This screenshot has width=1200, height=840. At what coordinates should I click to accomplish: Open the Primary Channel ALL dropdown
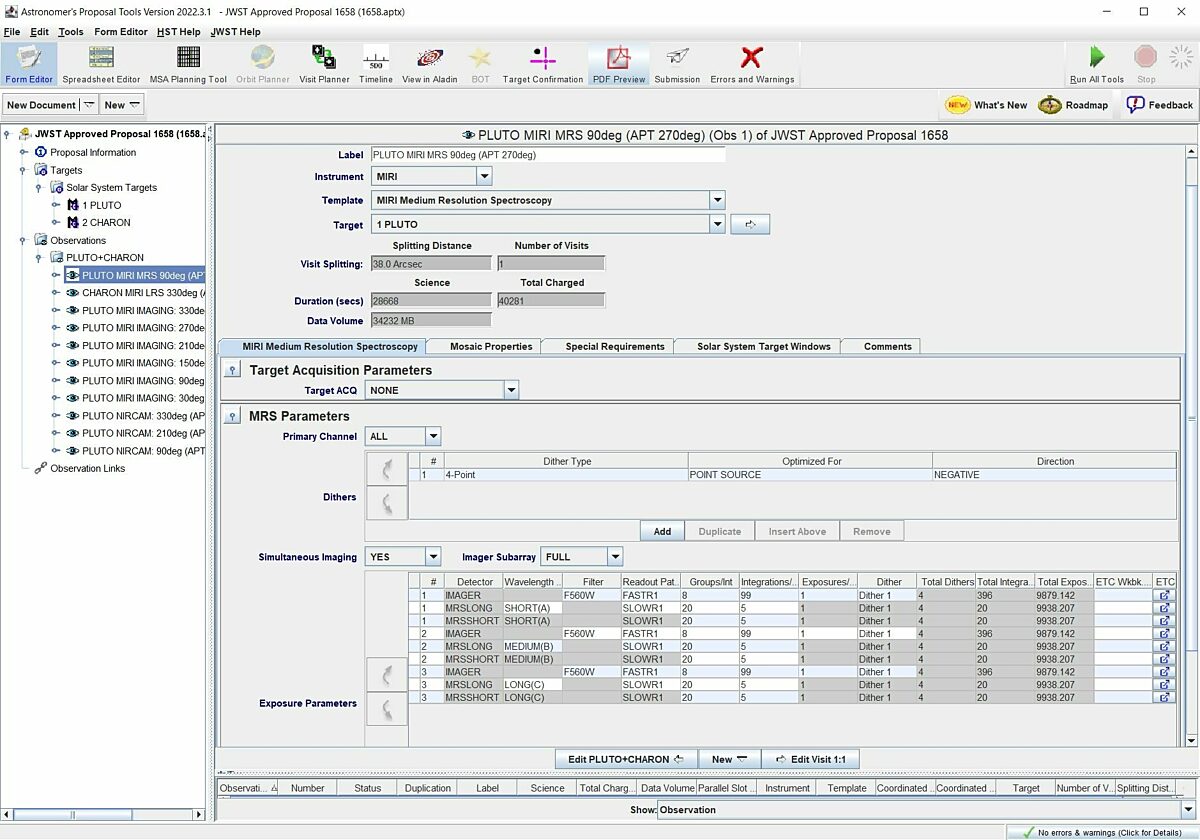pyautogui.click(x=433, y=436)
